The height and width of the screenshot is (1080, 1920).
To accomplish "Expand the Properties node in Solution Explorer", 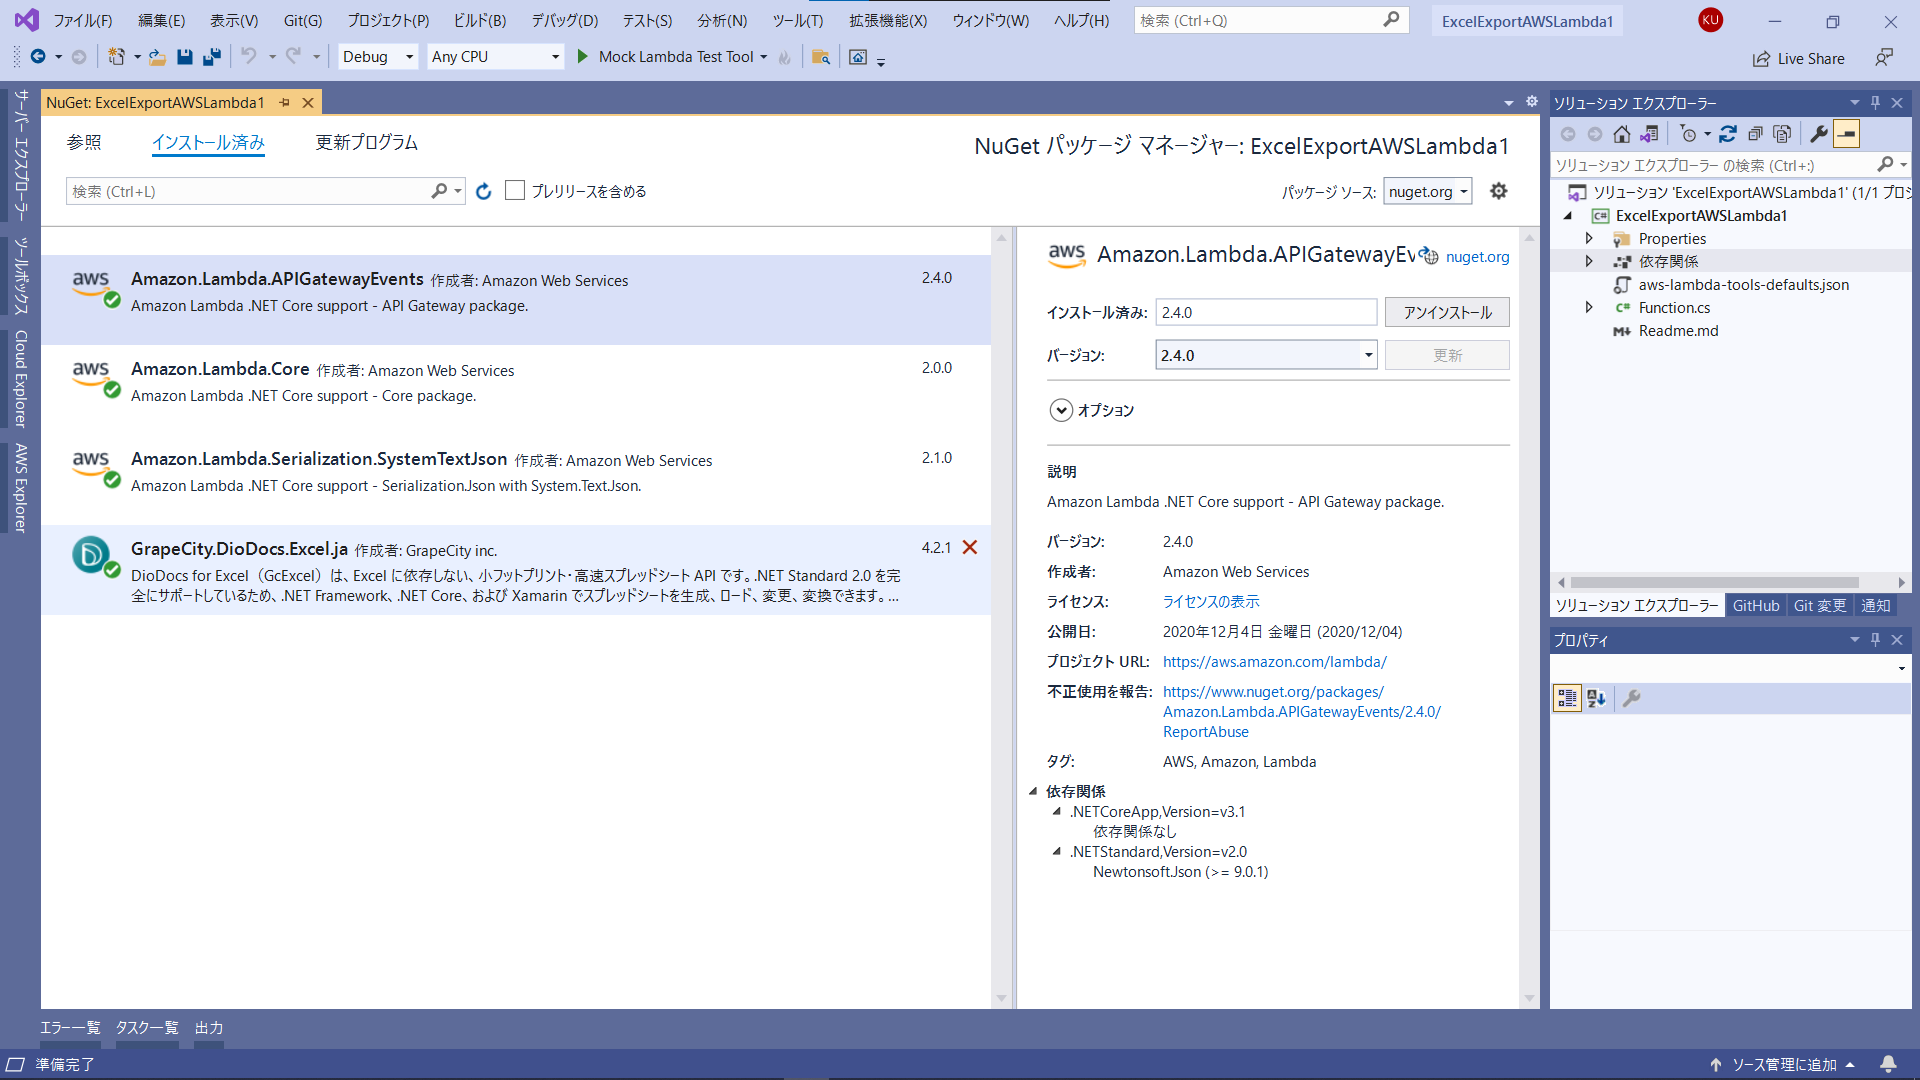I will [x=1589, y=238].
